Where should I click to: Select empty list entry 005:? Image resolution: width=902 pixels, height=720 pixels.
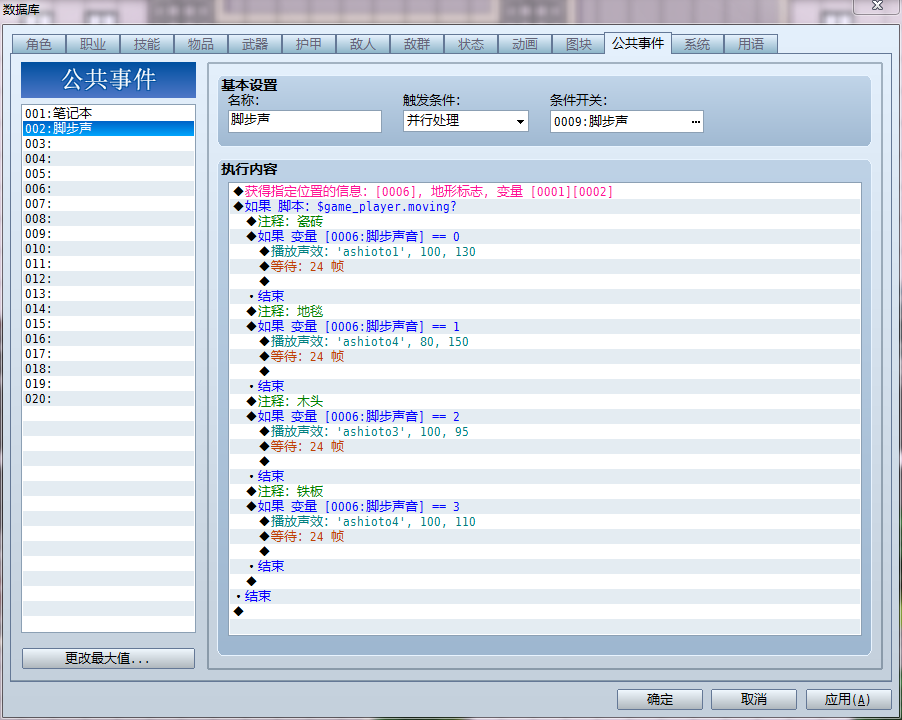pyautogui.click(x=108, y=173)
